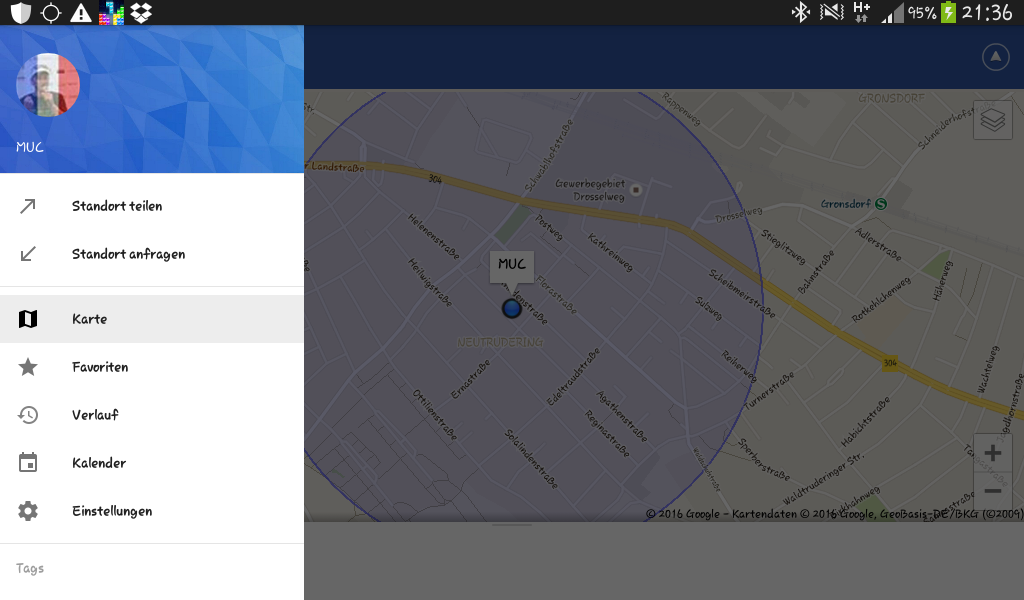Tap the compass navigation arrow icon

(995, 57)
